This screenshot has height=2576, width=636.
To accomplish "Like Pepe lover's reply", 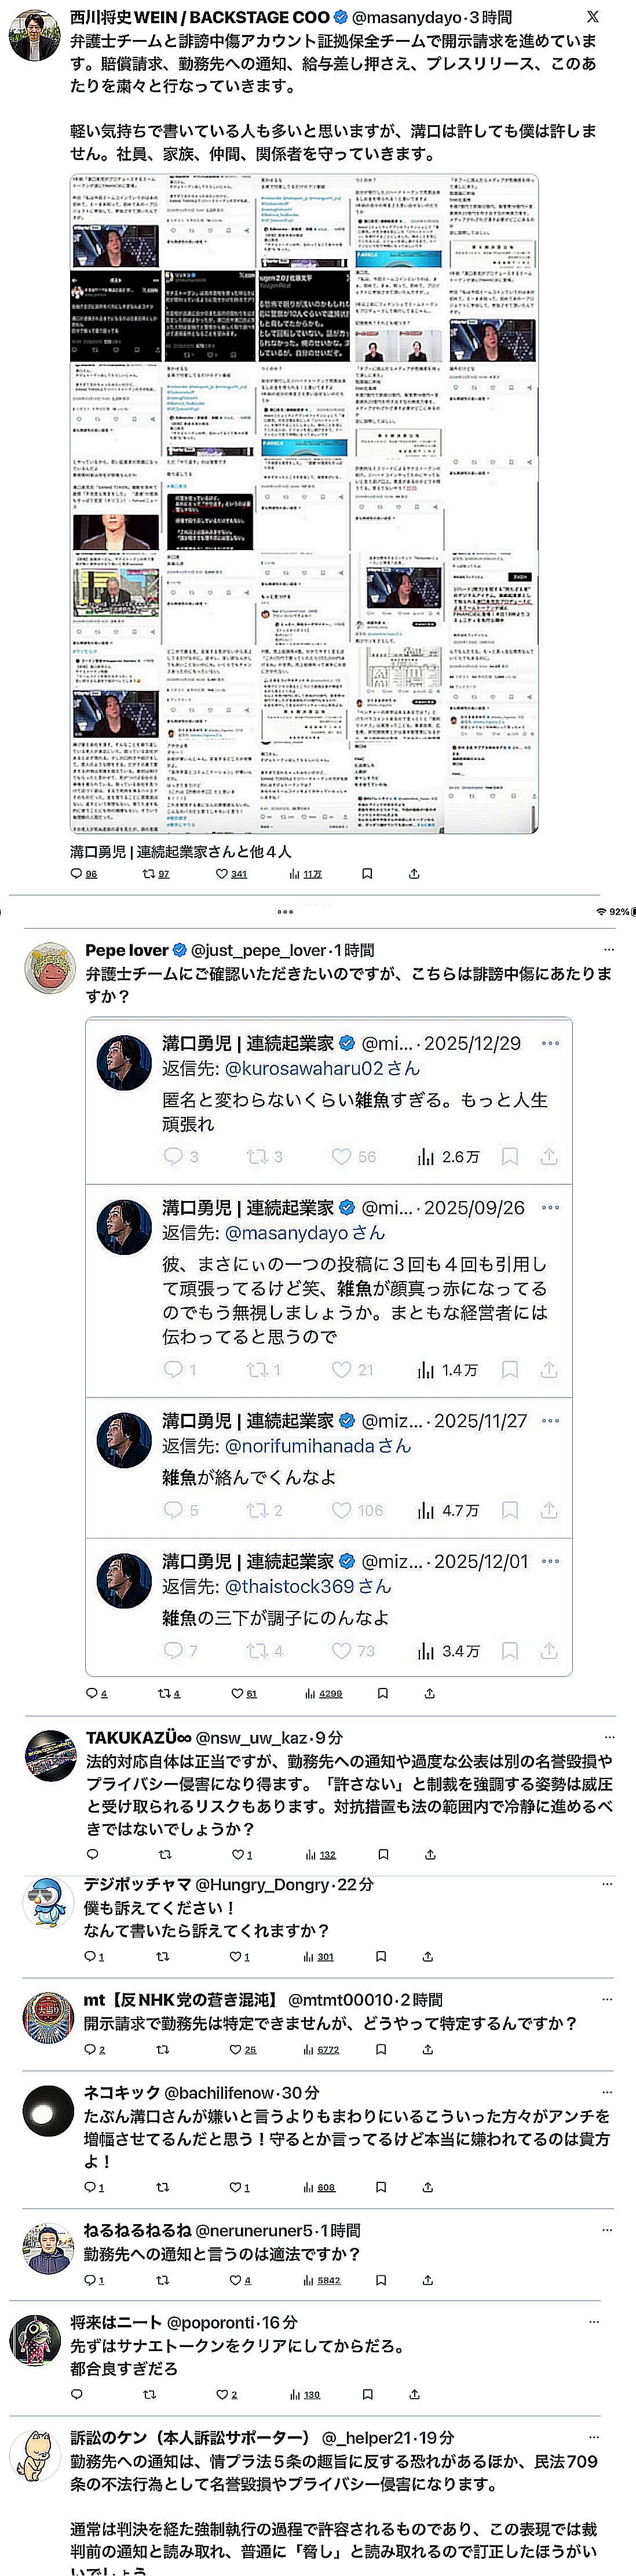I will coord(237,1693).
